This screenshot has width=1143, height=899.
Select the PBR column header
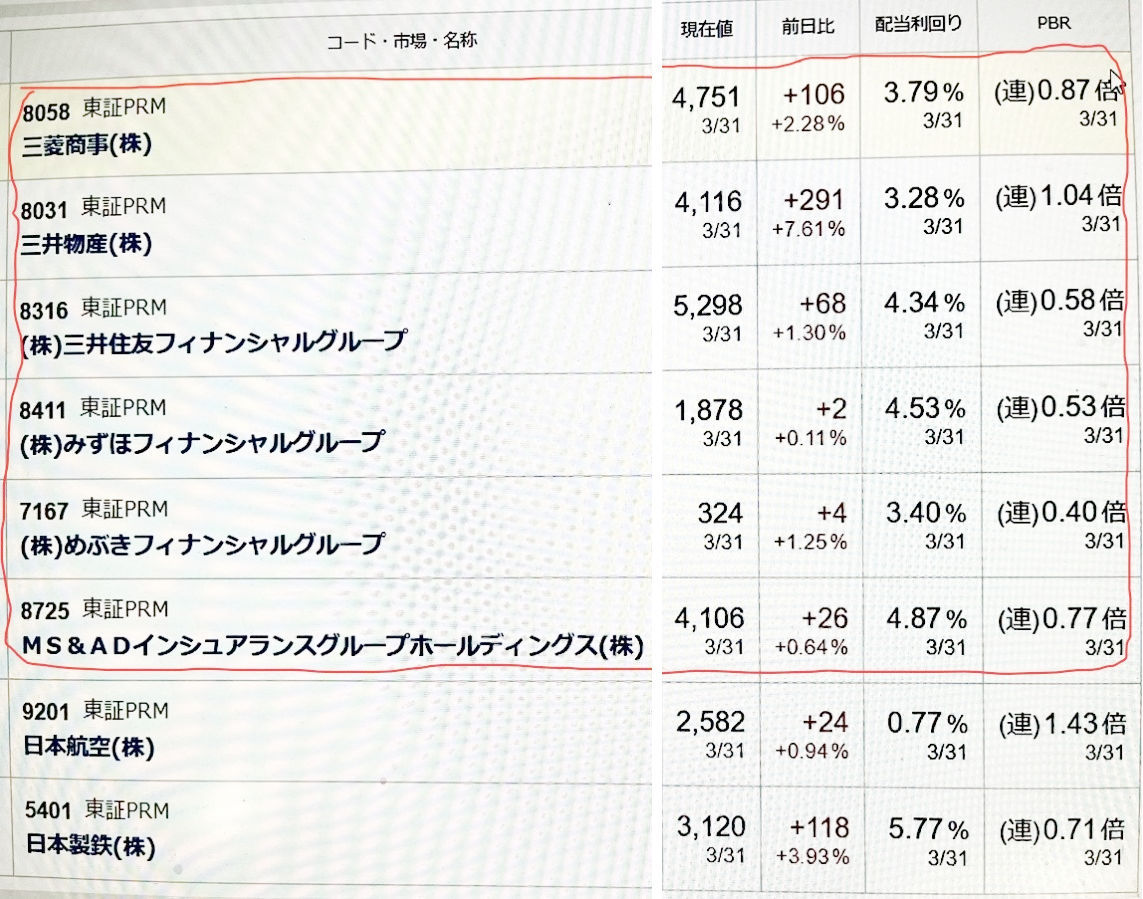tap(1055, 23)
